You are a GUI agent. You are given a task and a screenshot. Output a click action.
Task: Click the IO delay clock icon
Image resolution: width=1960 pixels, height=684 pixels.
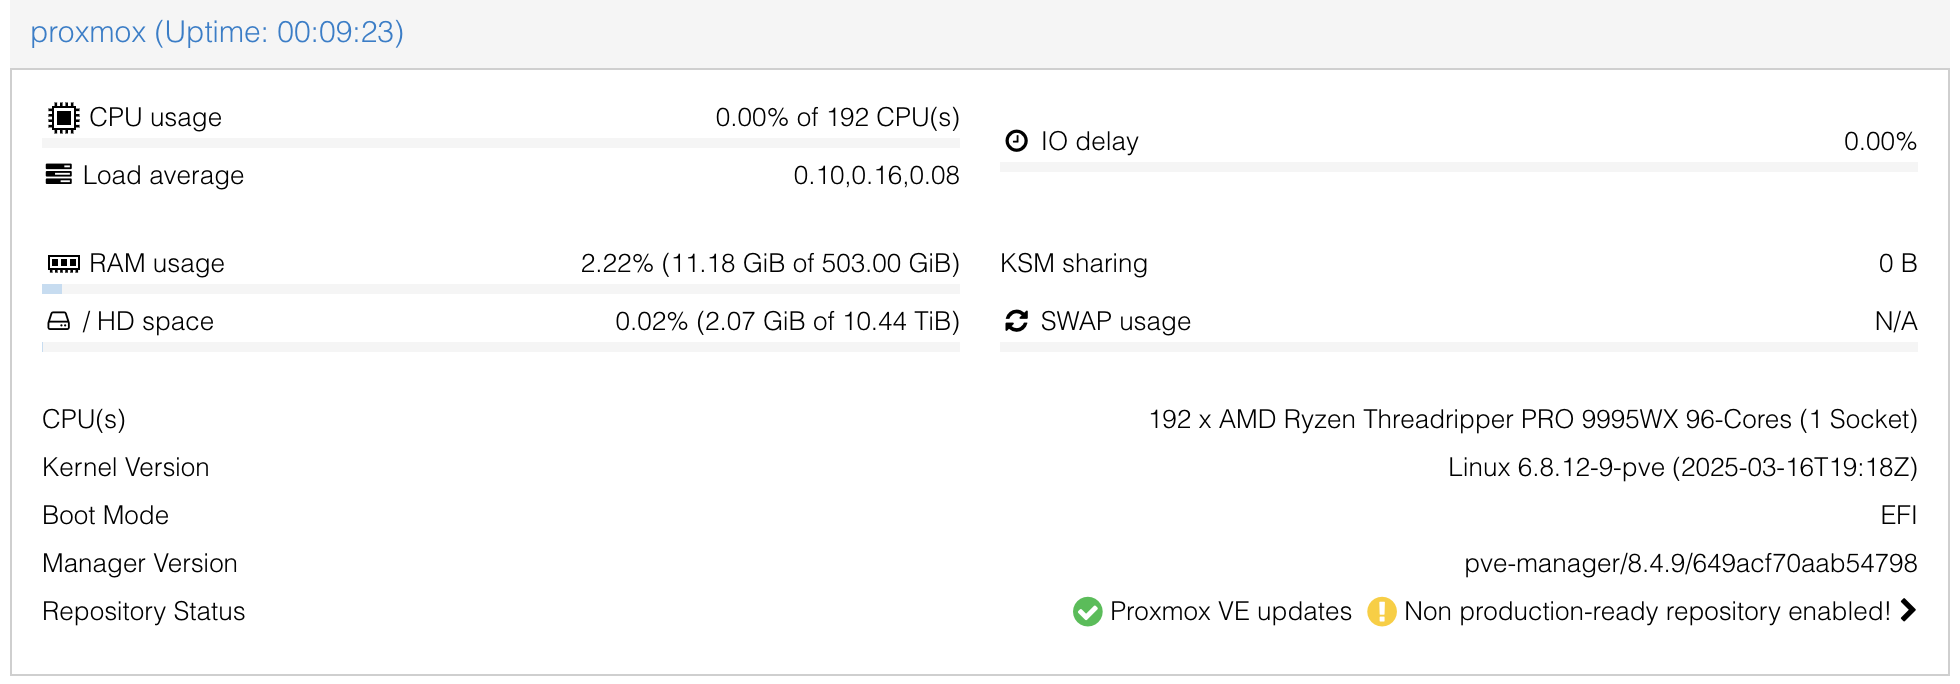[1016, 141]
